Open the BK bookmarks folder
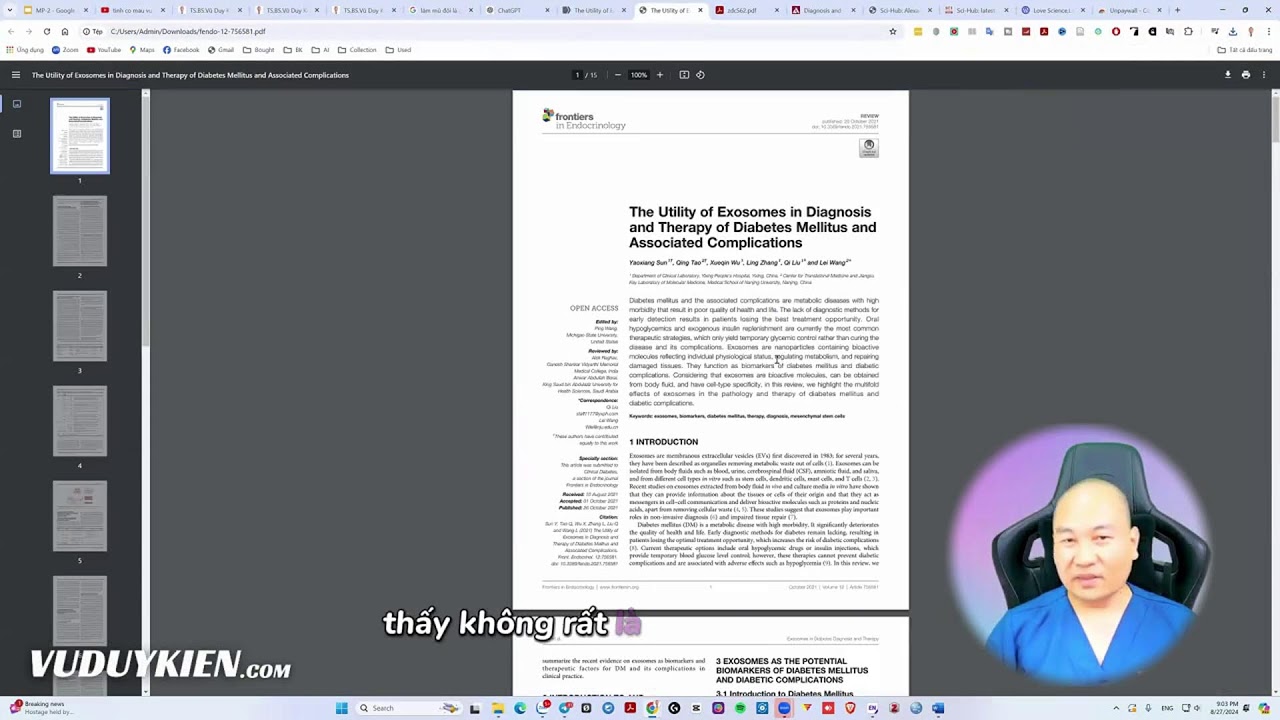The height and width of the screenshot is (720, 1280). click(293, 50)
